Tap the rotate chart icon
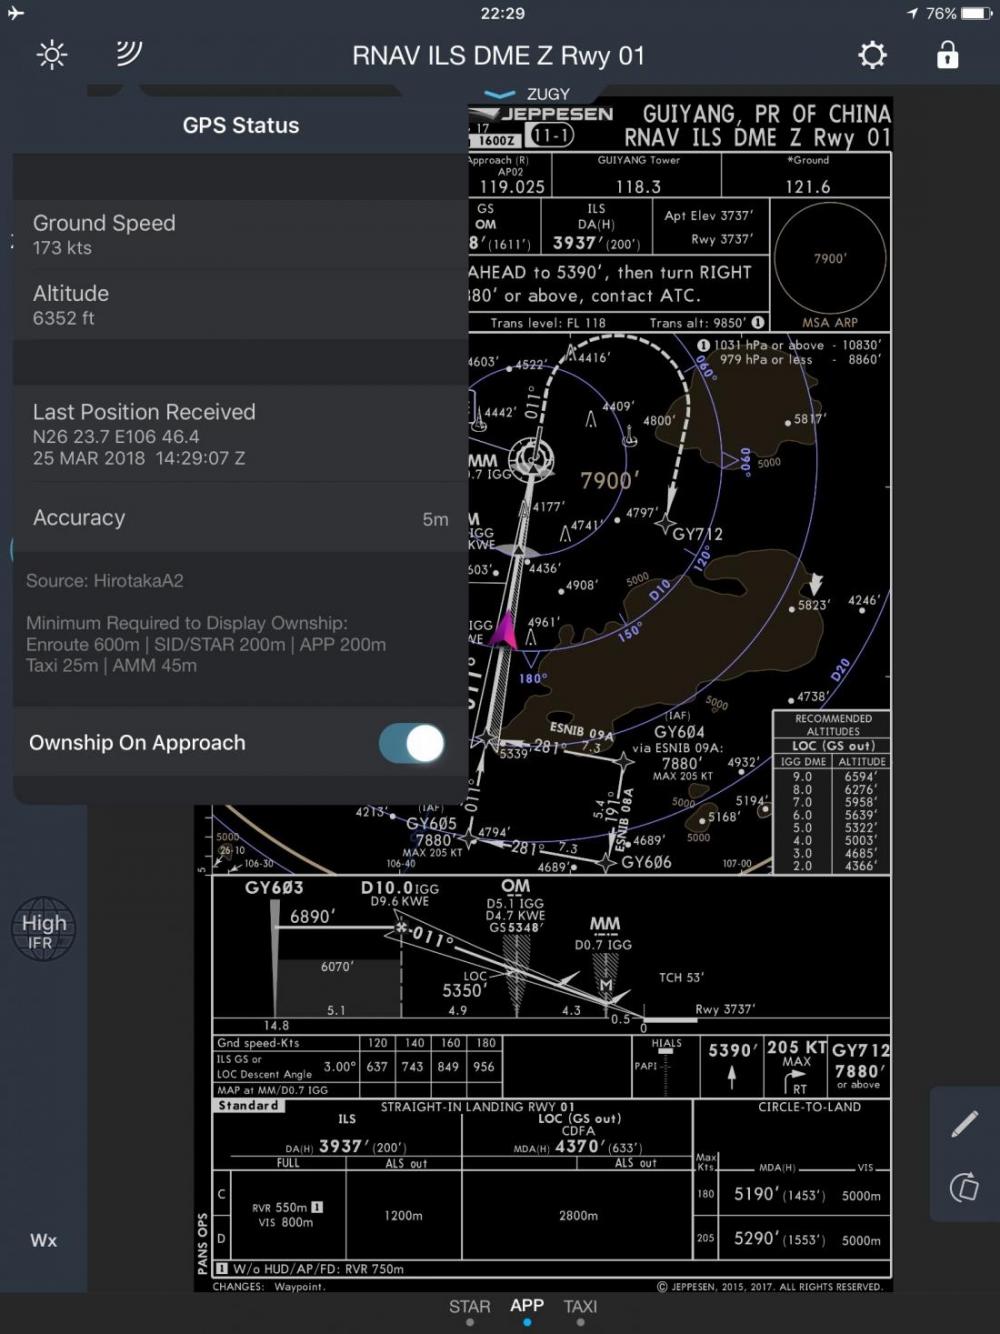 965,1187
